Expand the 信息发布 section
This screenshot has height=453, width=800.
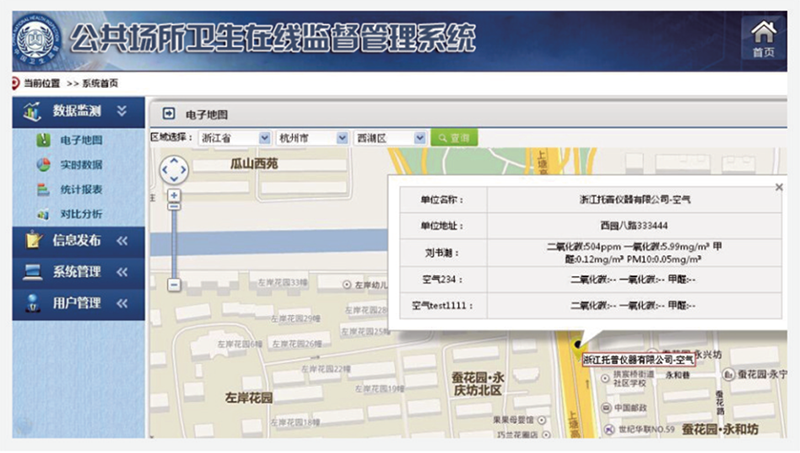point(122,240)
